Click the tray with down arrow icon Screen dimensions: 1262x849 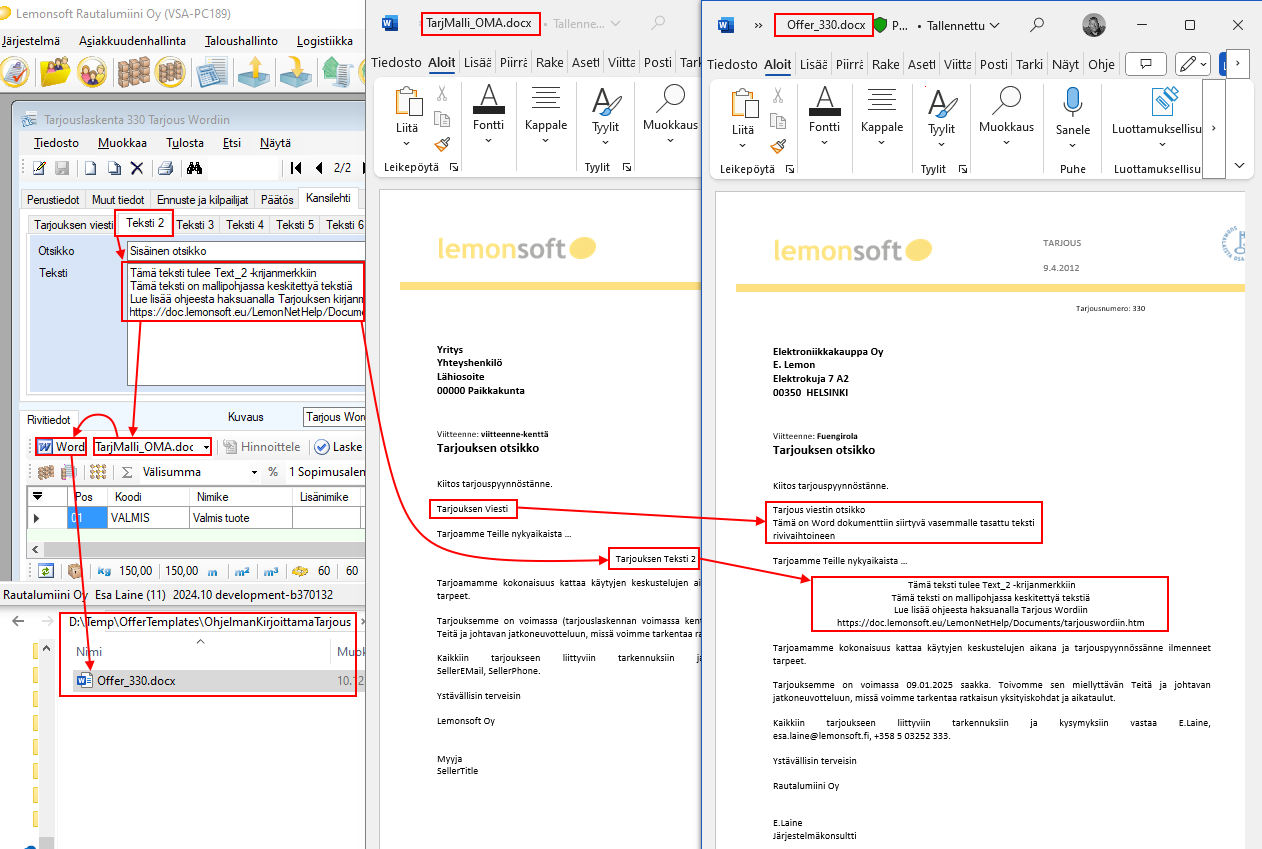pyautogui.click(x=294, y=72)
